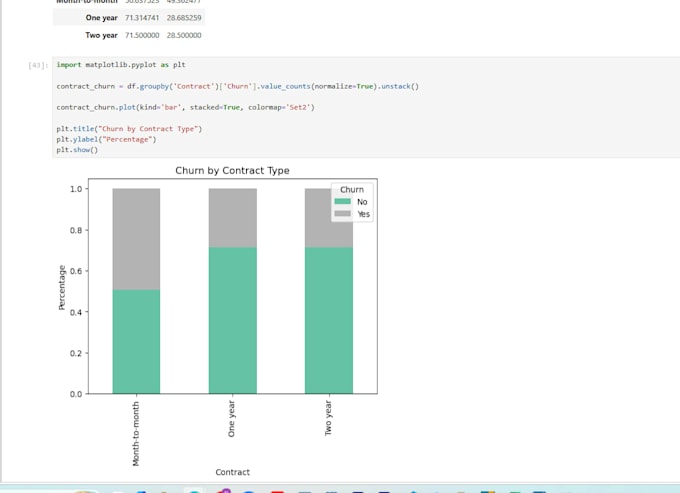Click the legend text "No"
The image size is (680, 493).
362,202
